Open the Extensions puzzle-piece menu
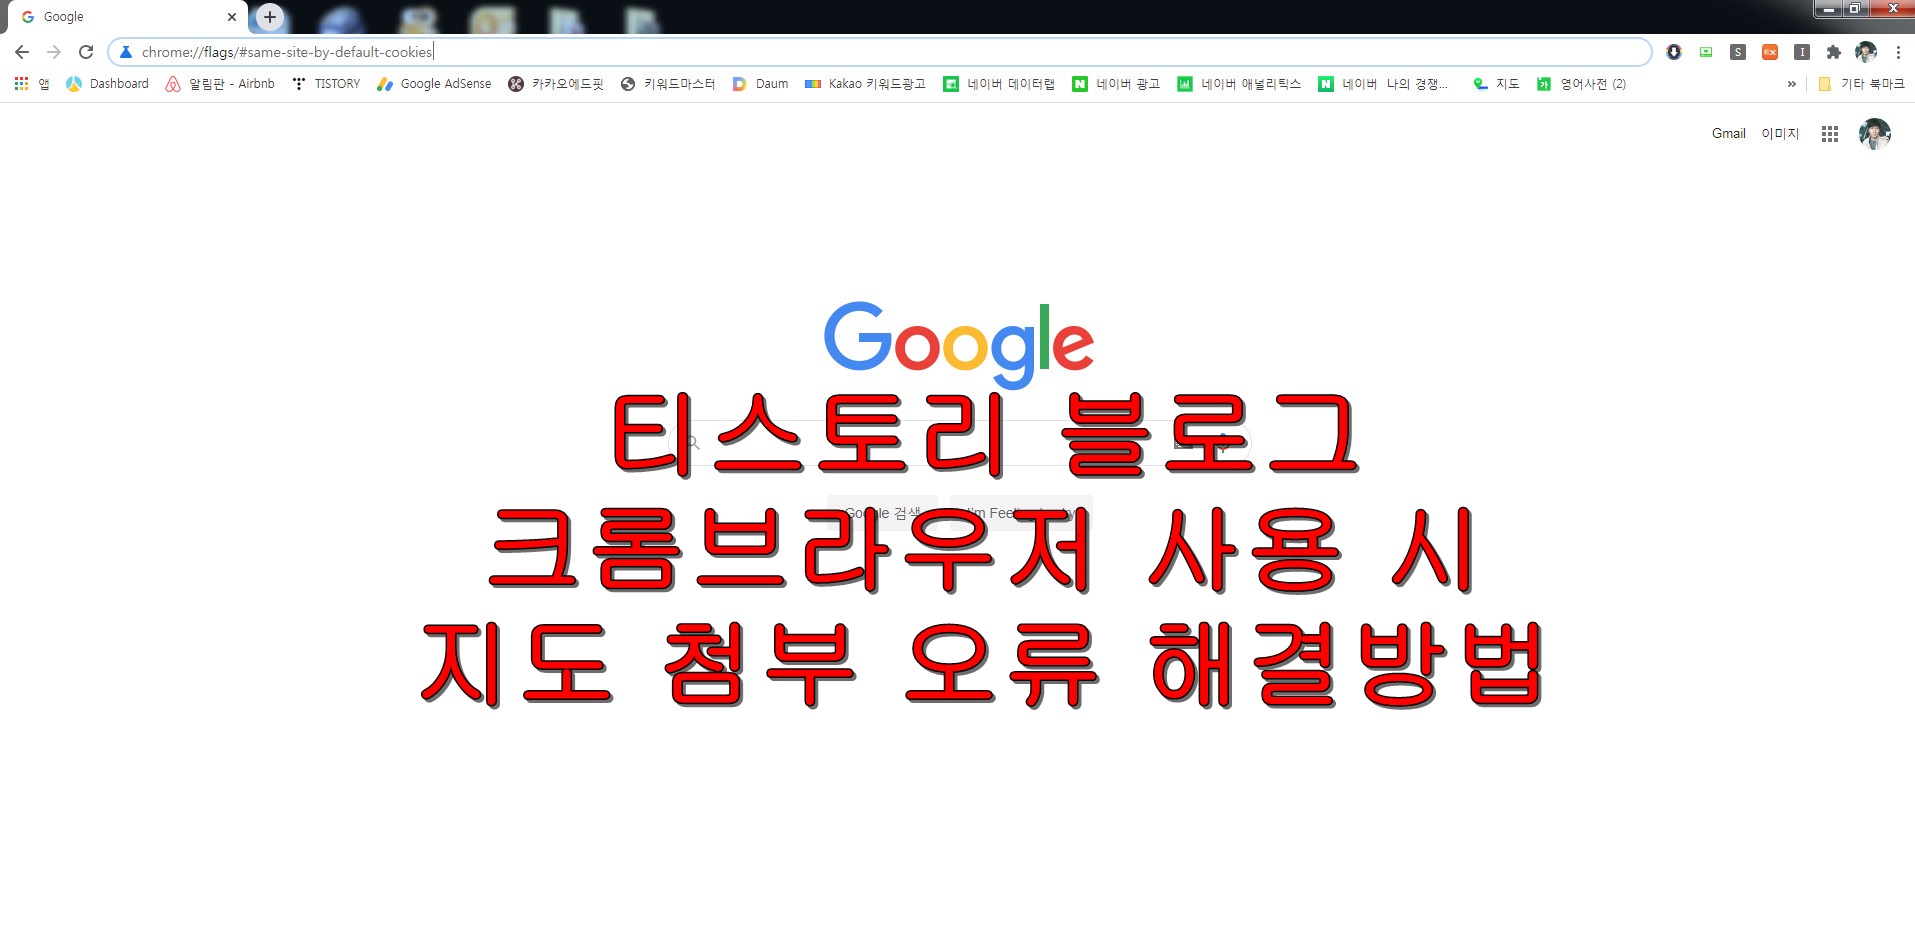1915x952 pixels. [1834, 52]
